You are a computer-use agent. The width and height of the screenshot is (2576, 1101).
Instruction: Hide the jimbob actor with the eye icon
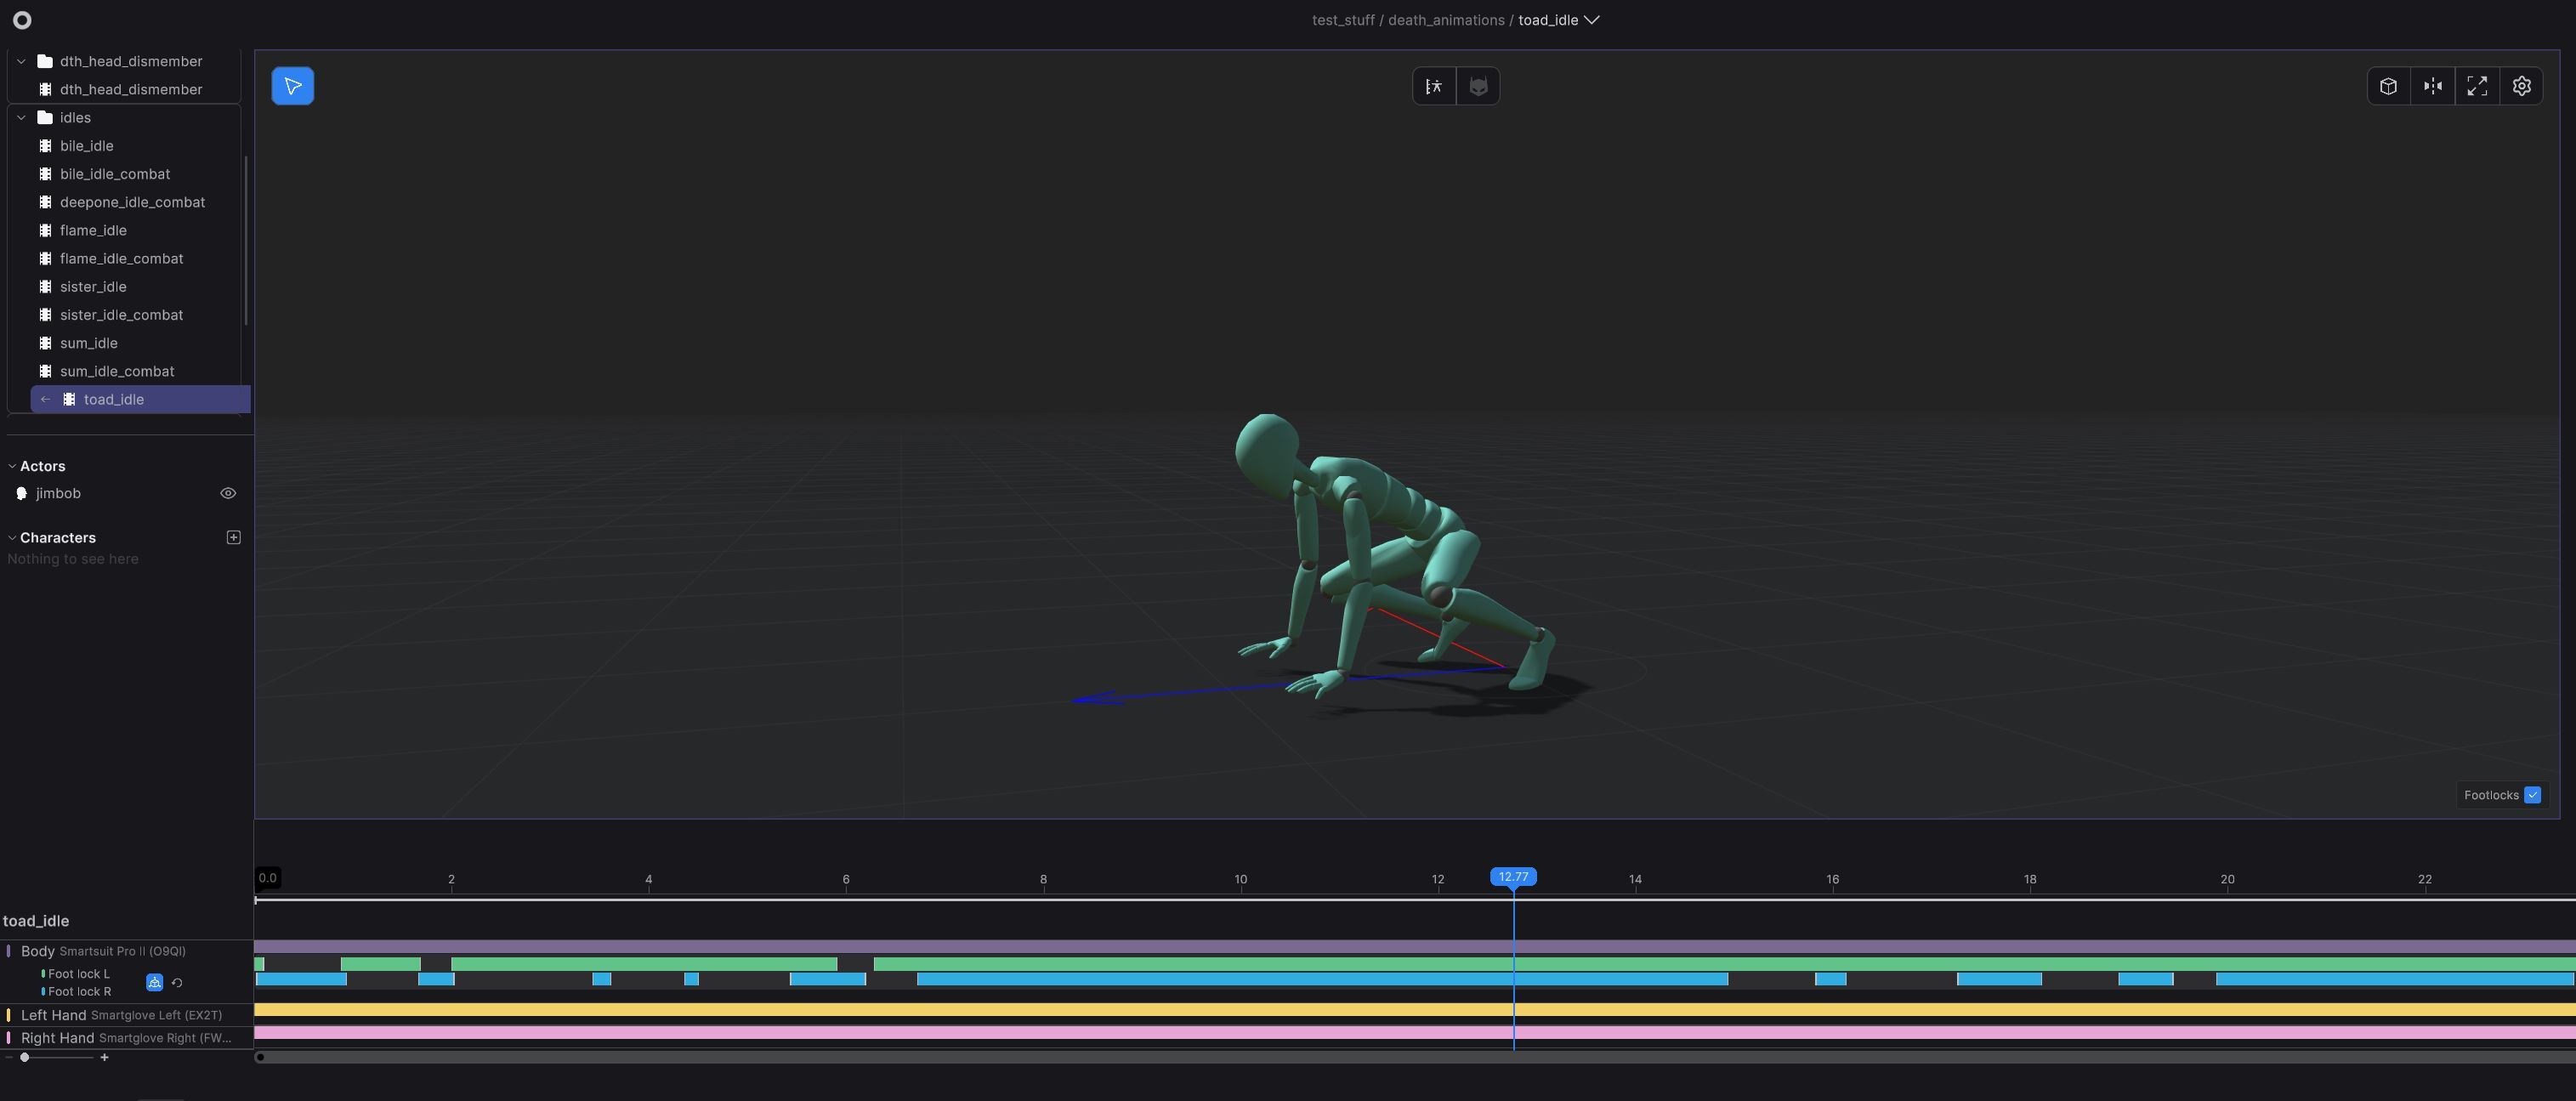228,493
